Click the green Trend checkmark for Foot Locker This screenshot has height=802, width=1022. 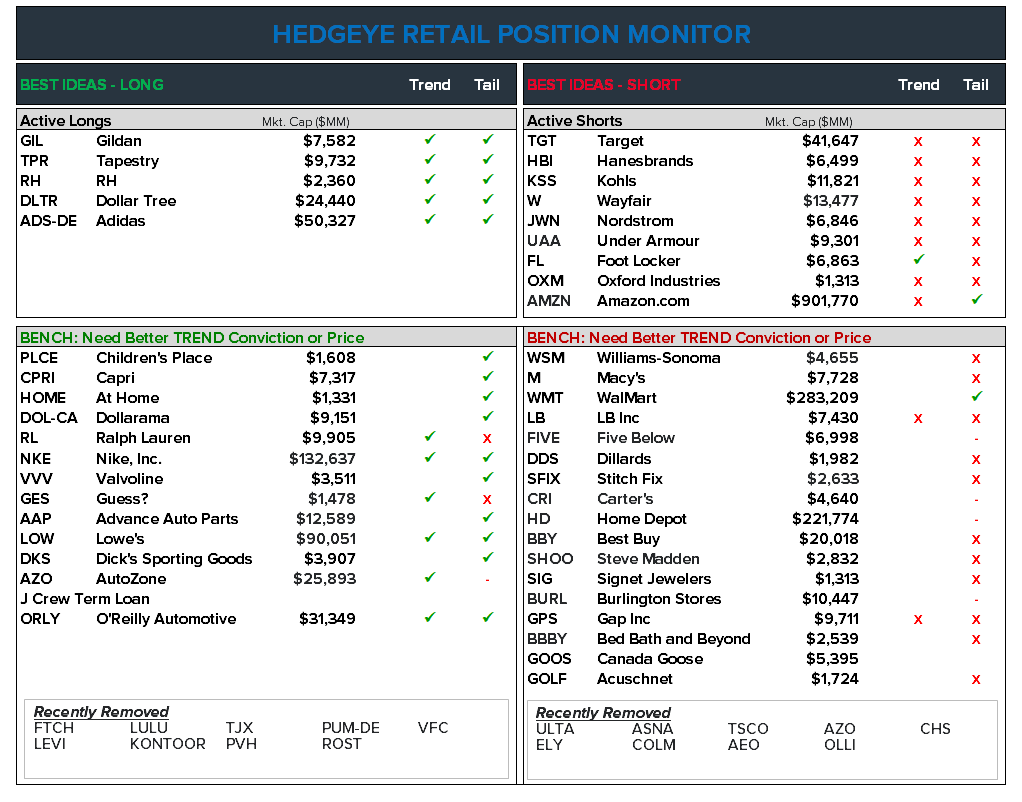[x=918, y=261]
